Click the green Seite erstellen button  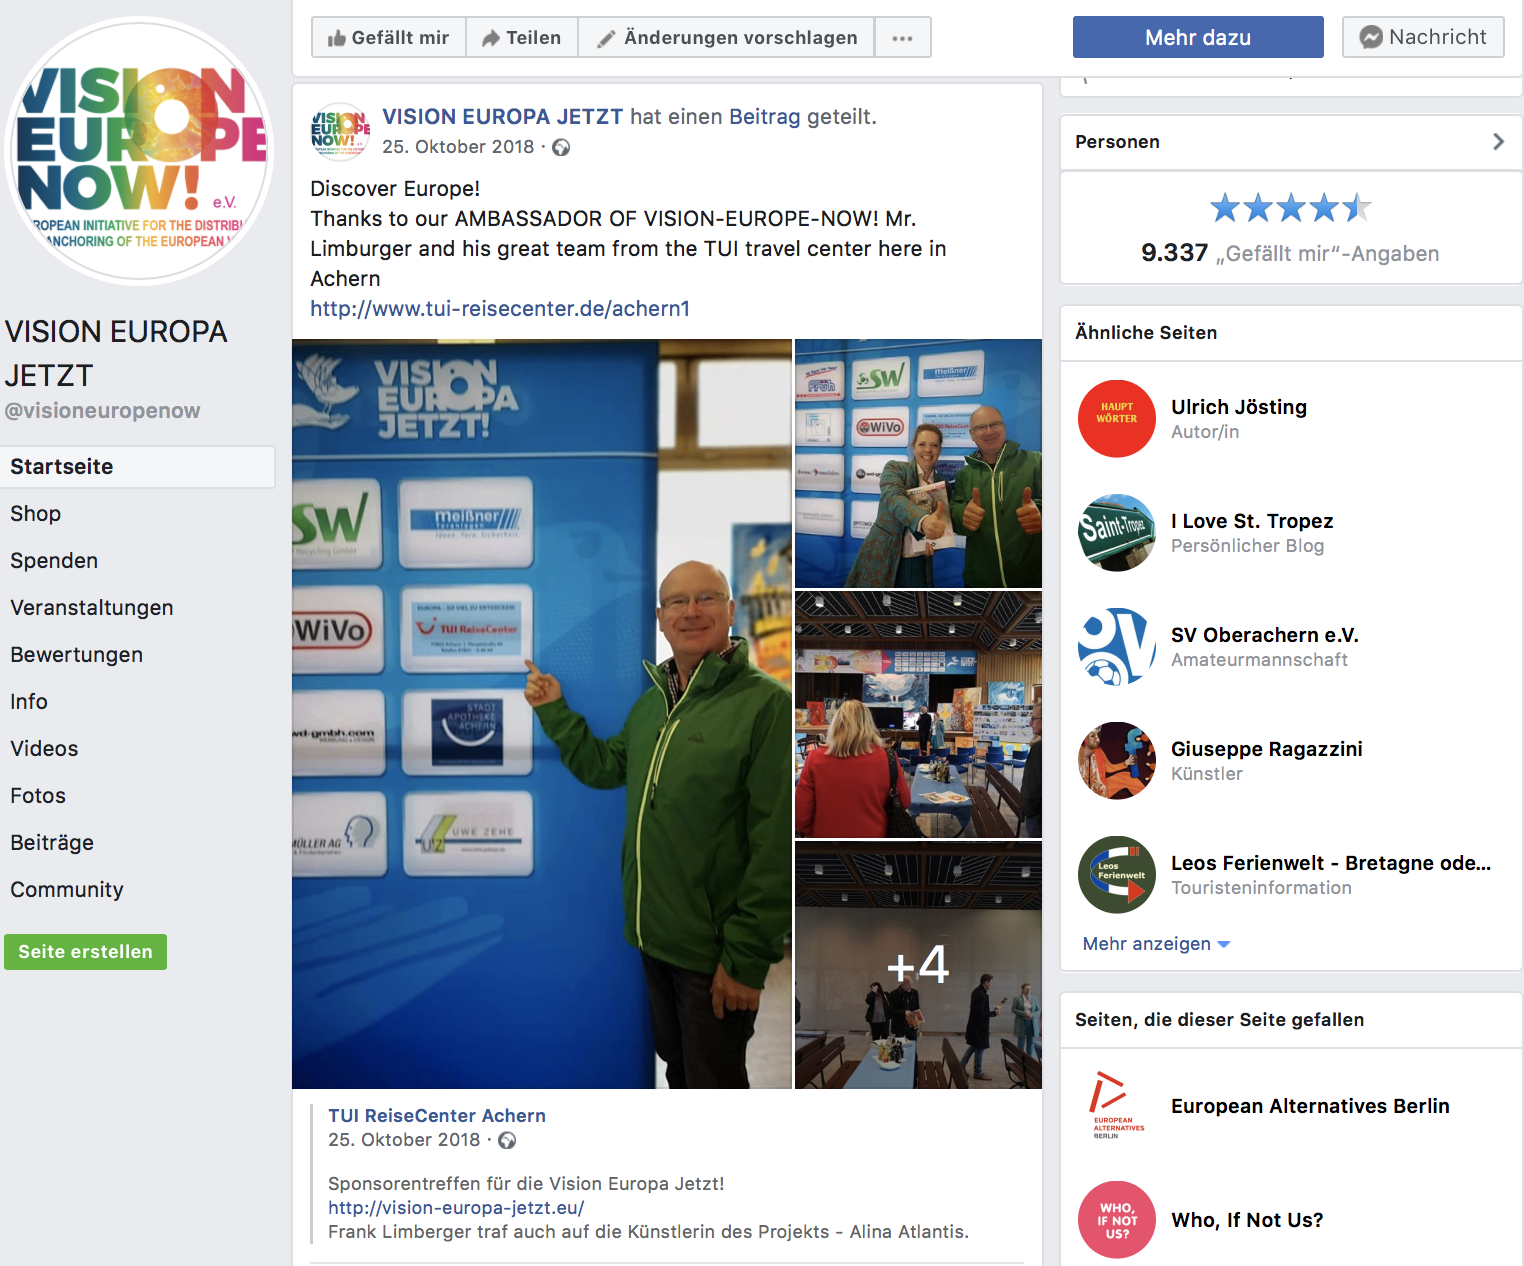(86, 952)
